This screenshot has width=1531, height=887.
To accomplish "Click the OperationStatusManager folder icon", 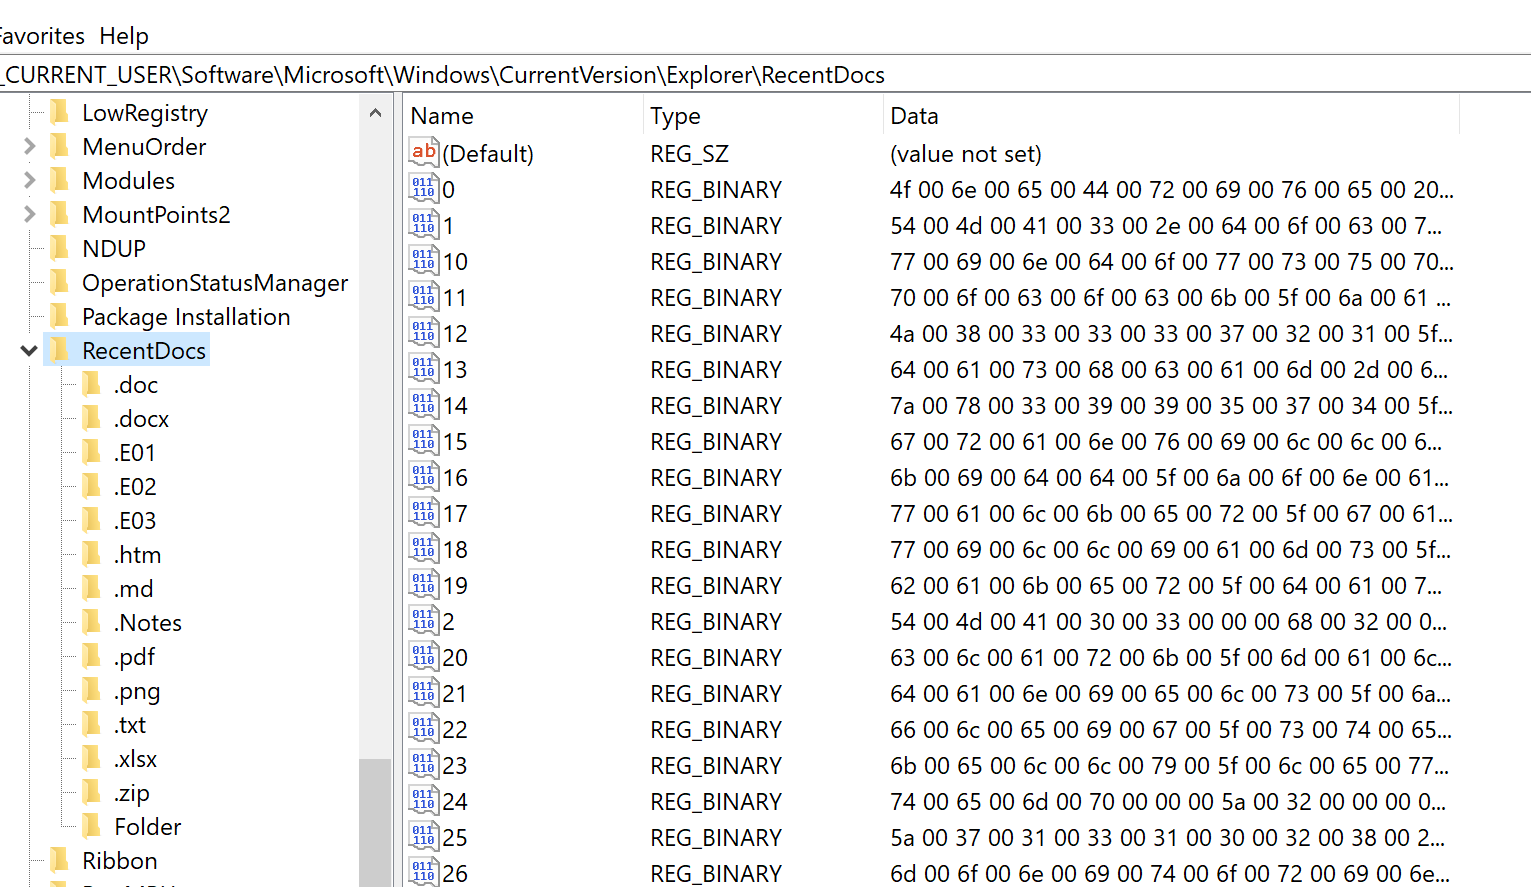I will coord(59,281).
